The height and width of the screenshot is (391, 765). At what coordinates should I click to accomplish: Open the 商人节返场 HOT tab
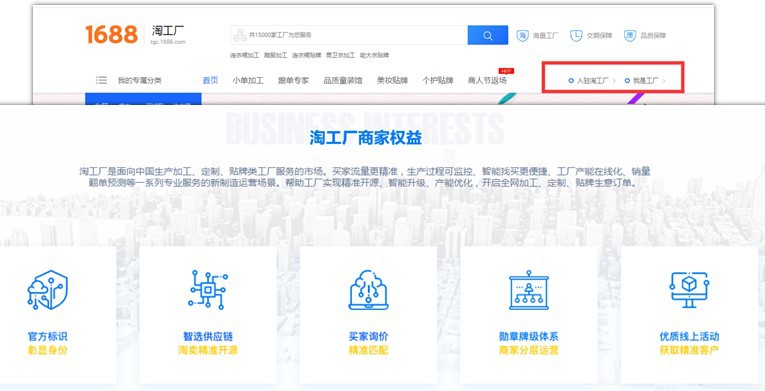(487, 80)
